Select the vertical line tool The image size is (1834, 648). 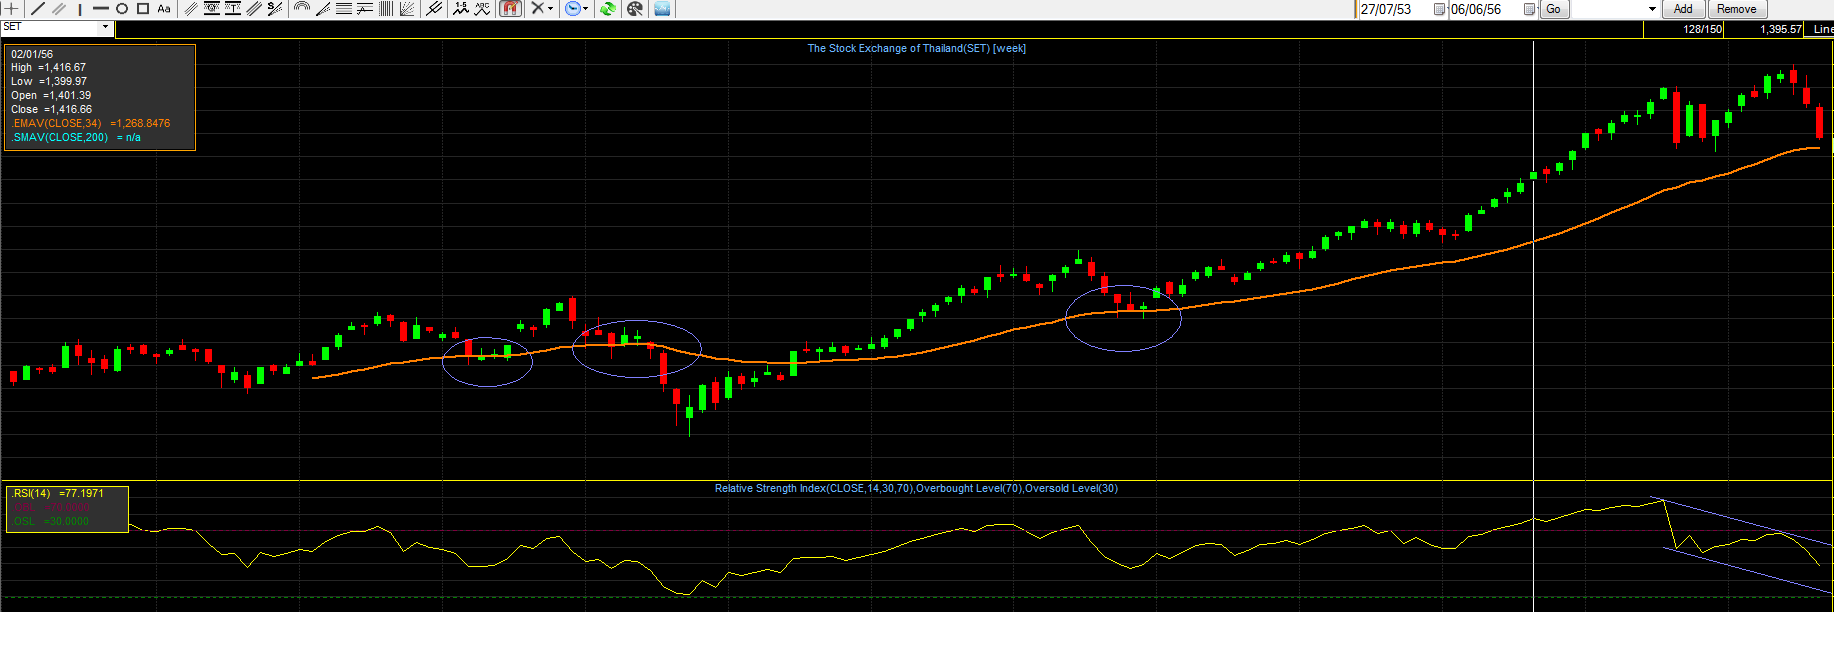(80, 9)
